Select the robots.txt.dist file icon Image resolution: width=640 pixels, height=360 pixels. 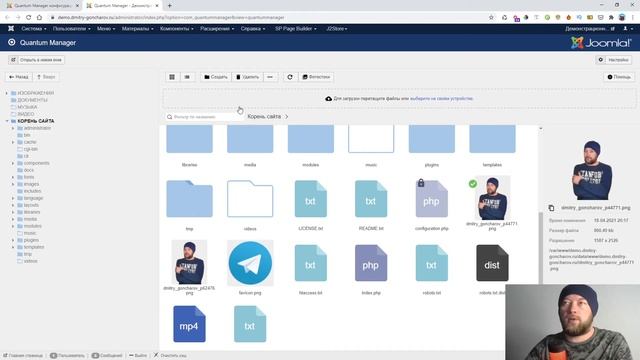click(492, 263)
